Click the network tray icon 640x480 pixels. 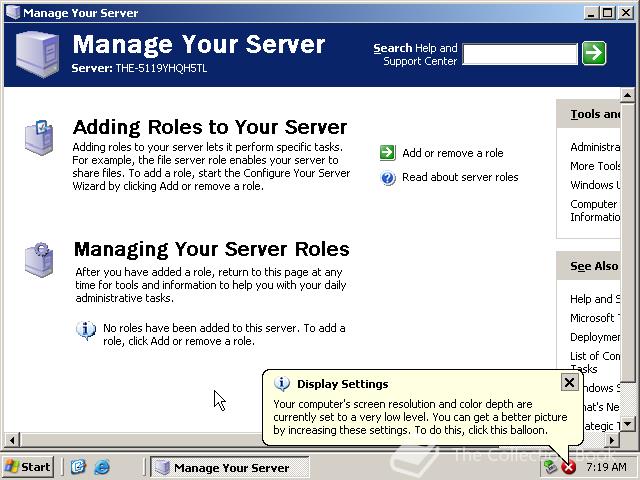551,467
